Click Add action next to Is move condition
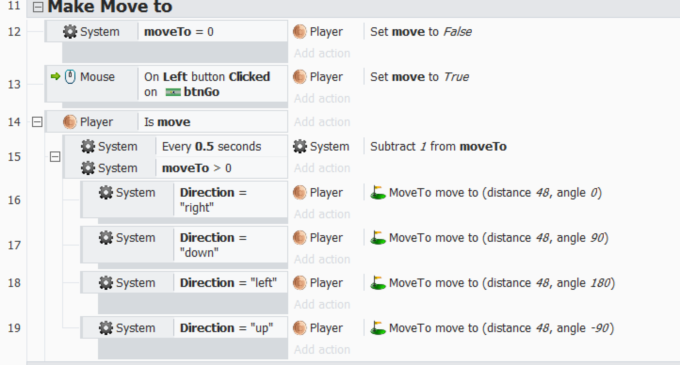The width and height of the screenshot is (680, 365). 322,122
